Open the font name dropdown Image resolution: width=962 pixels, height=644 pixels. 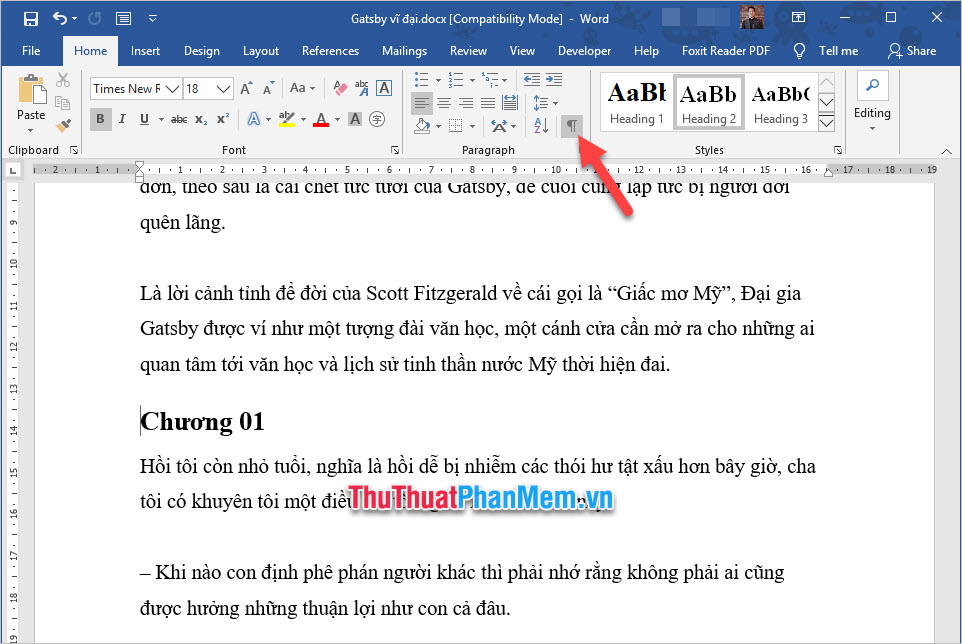click(174, 88)
